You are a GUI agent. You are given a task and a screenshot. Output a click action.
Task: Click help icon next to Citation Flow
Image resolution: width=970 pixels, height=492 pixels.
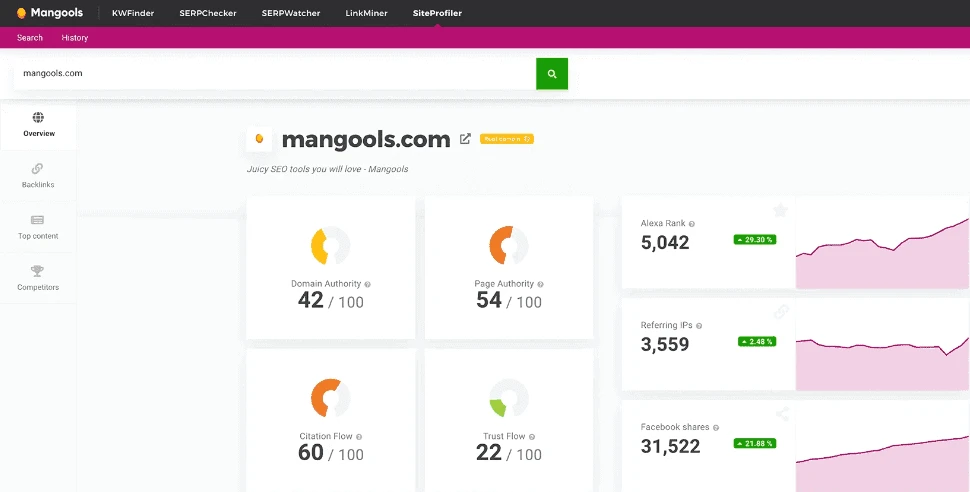(x=359, y=437)
